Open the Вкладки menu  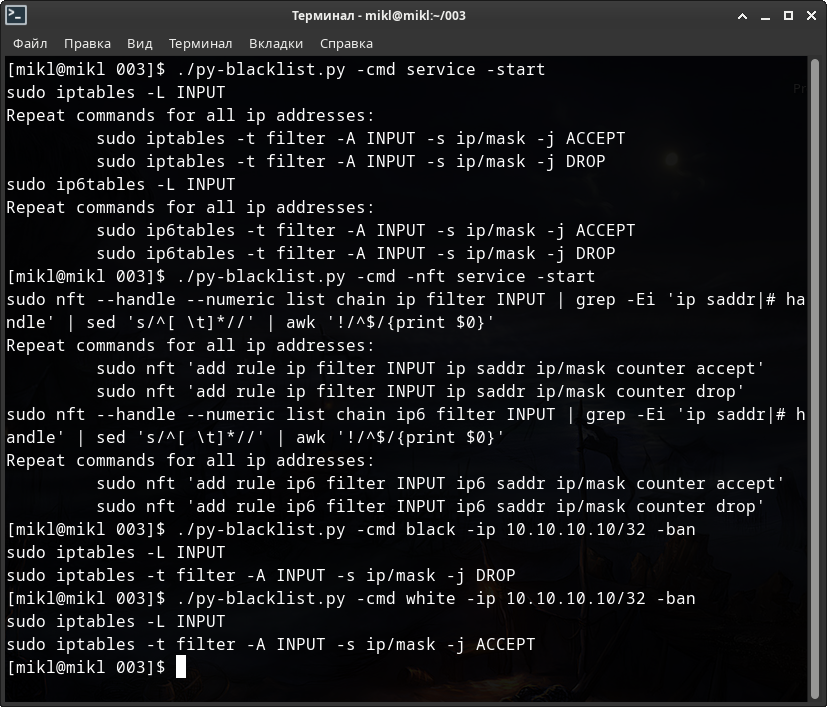(x=276, y=43)
